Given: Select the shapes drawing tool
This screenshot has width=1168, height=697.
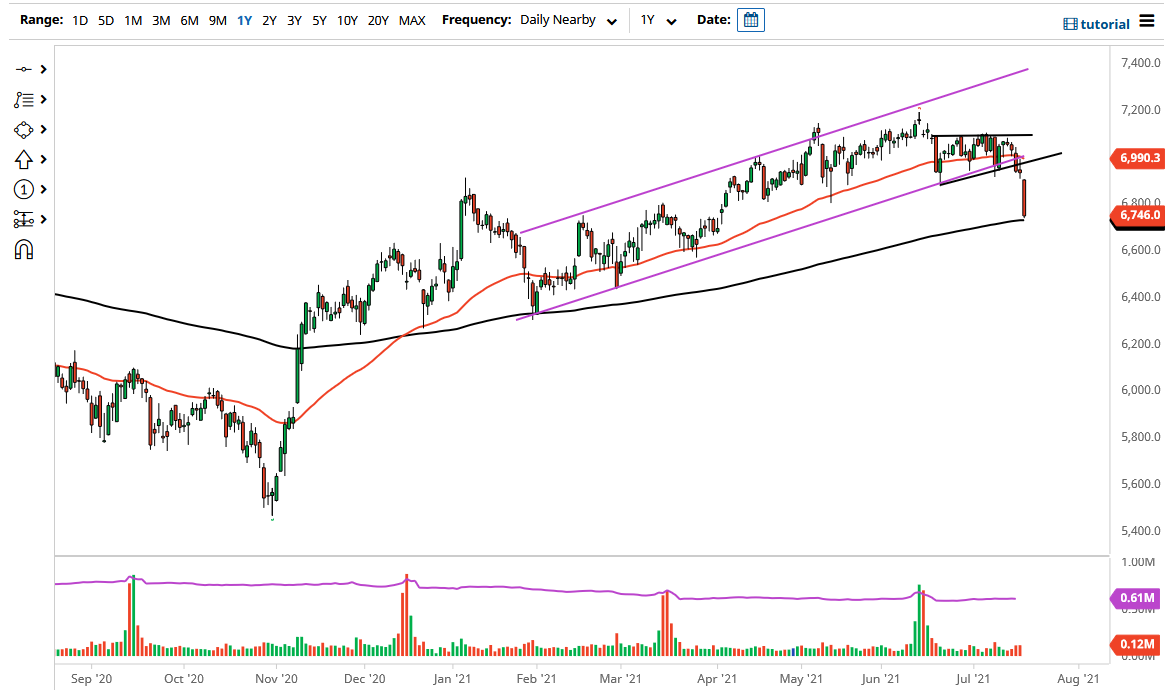Looking at the screenshot, I should click(x=25, y=130).
